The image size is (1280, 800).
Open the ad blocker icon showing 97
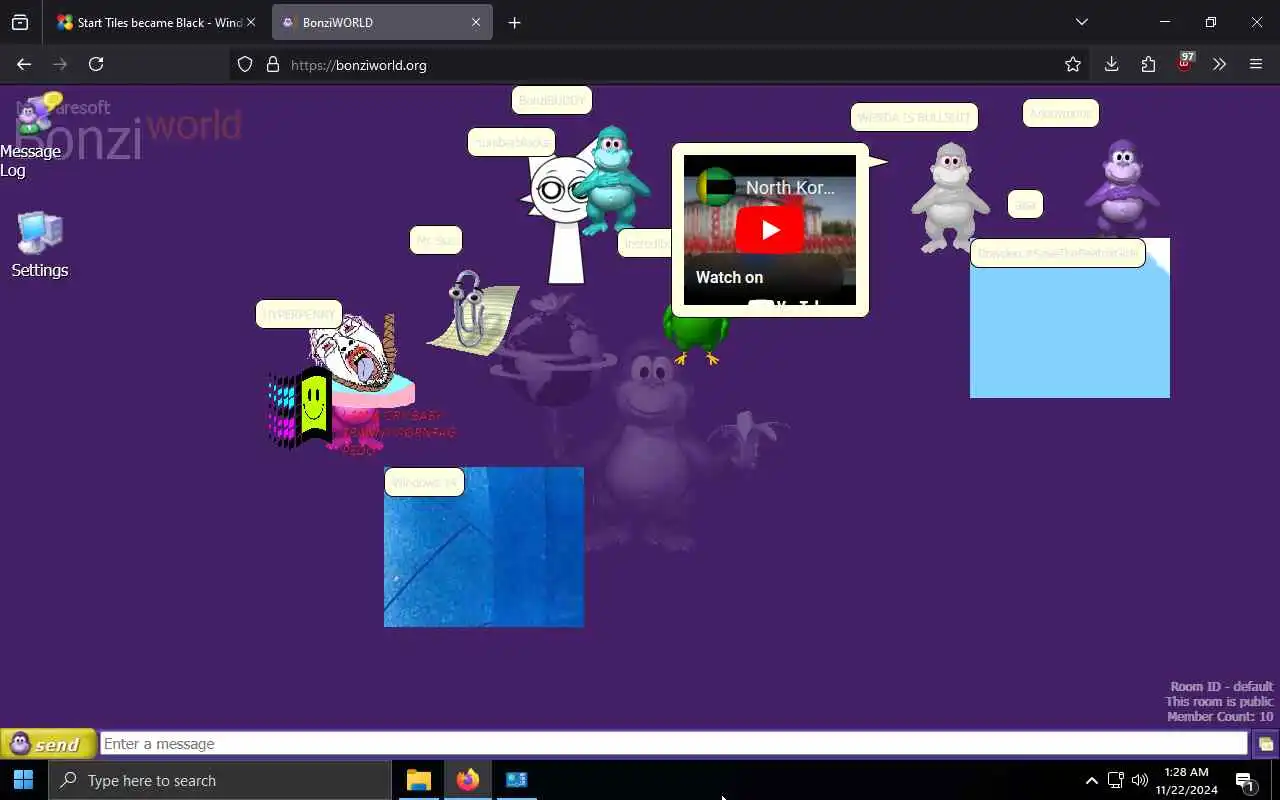click(x=1185, y=62)
